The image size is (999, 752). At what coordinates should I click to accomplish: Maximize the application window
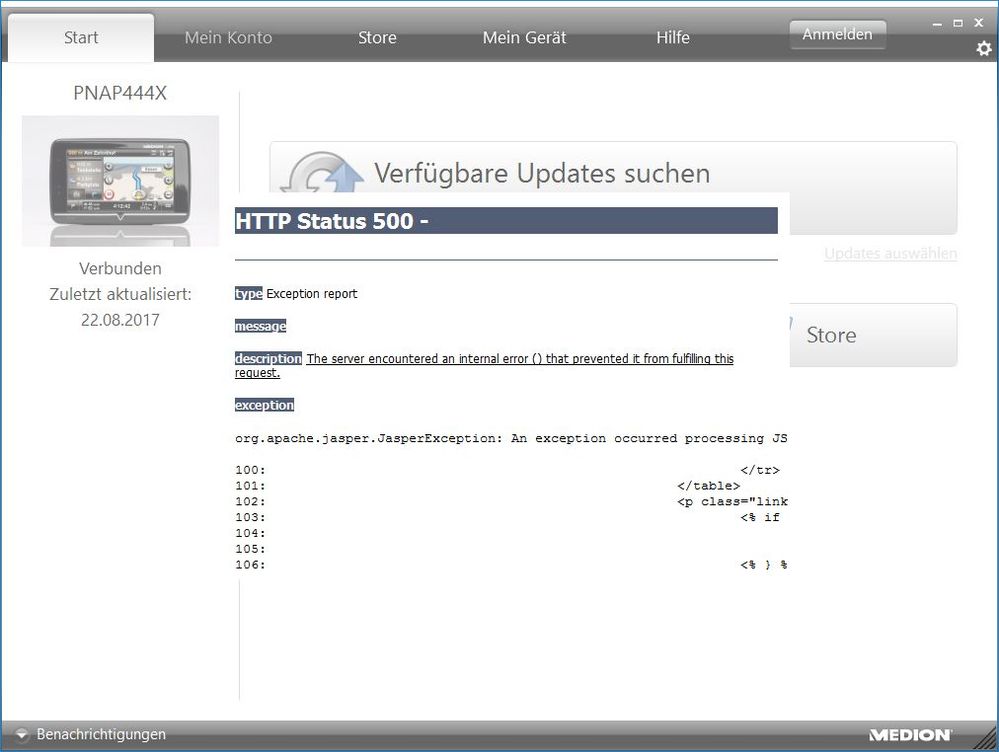(x=958, y=22)
